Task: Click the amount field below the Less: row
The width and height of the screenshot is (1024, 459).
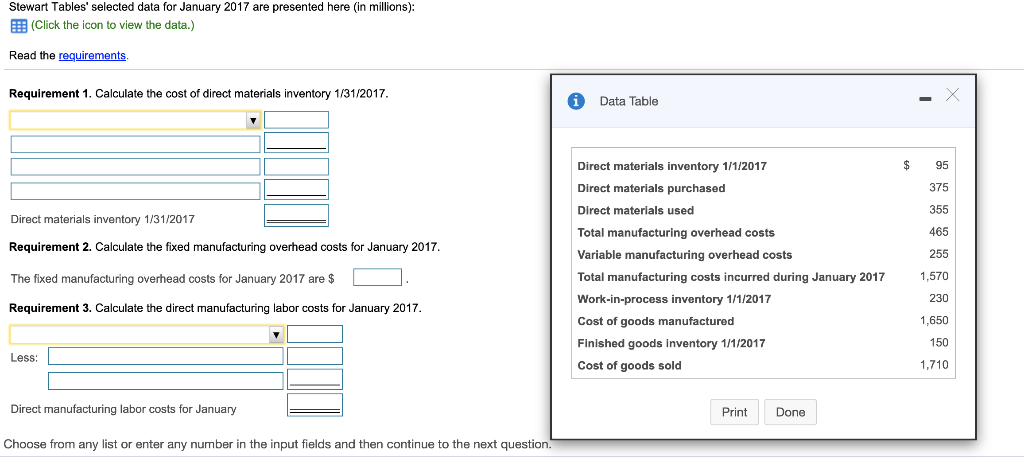Action: click(x=315, y=380)
